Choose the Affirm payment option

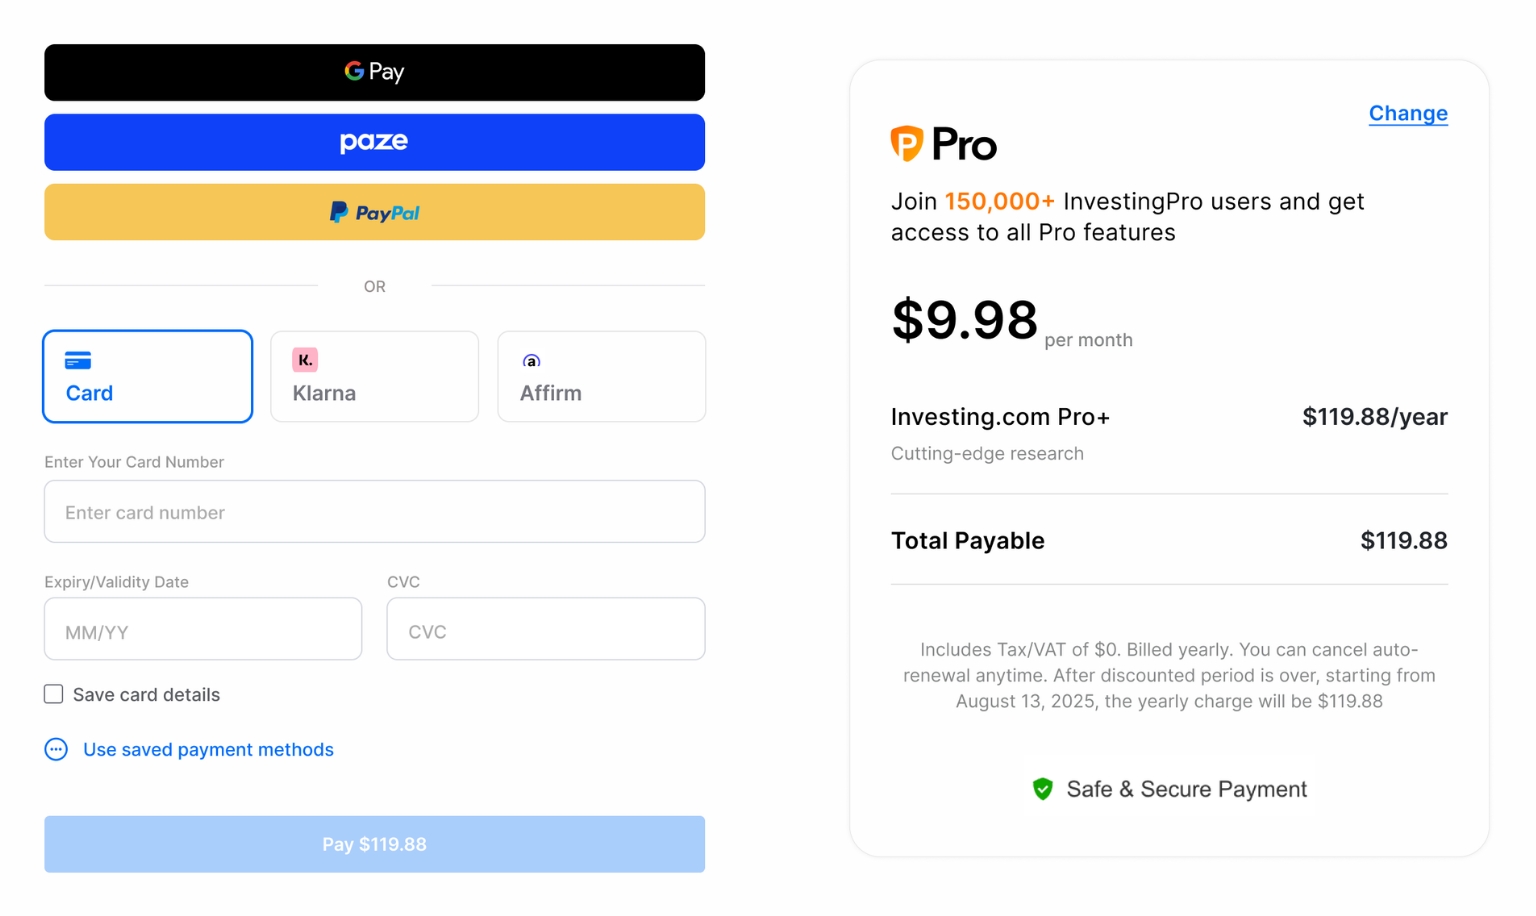[602, 377]
